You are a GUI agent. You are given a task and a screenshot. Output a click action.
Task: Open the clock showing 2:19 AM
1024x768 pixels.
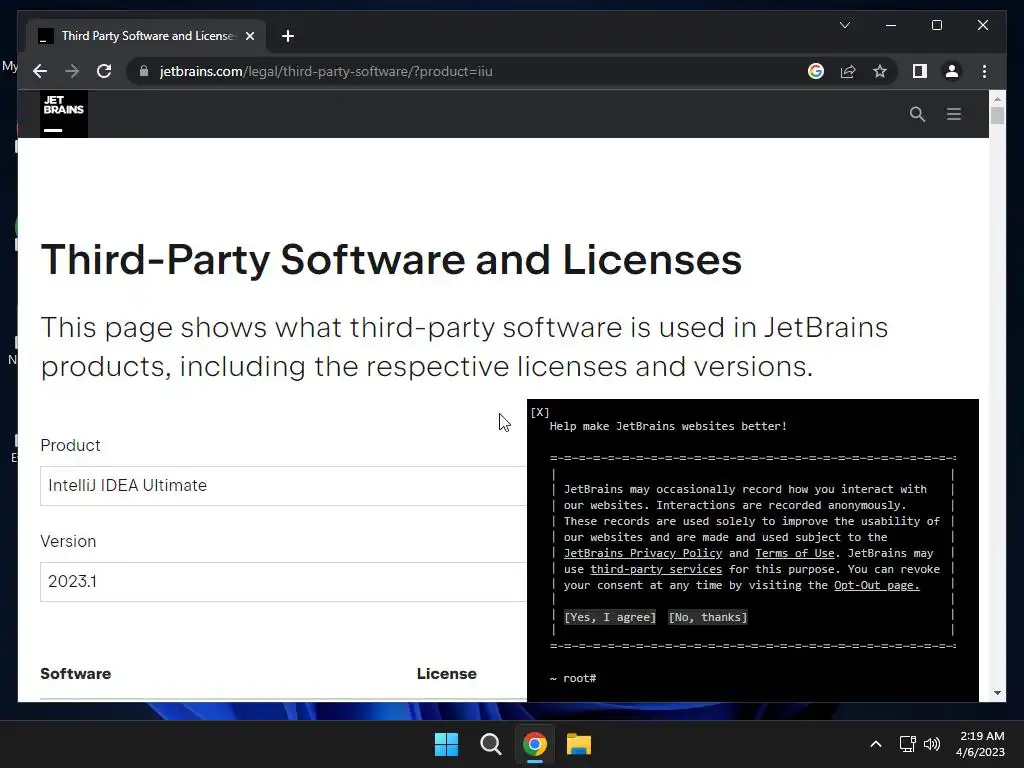980,744
